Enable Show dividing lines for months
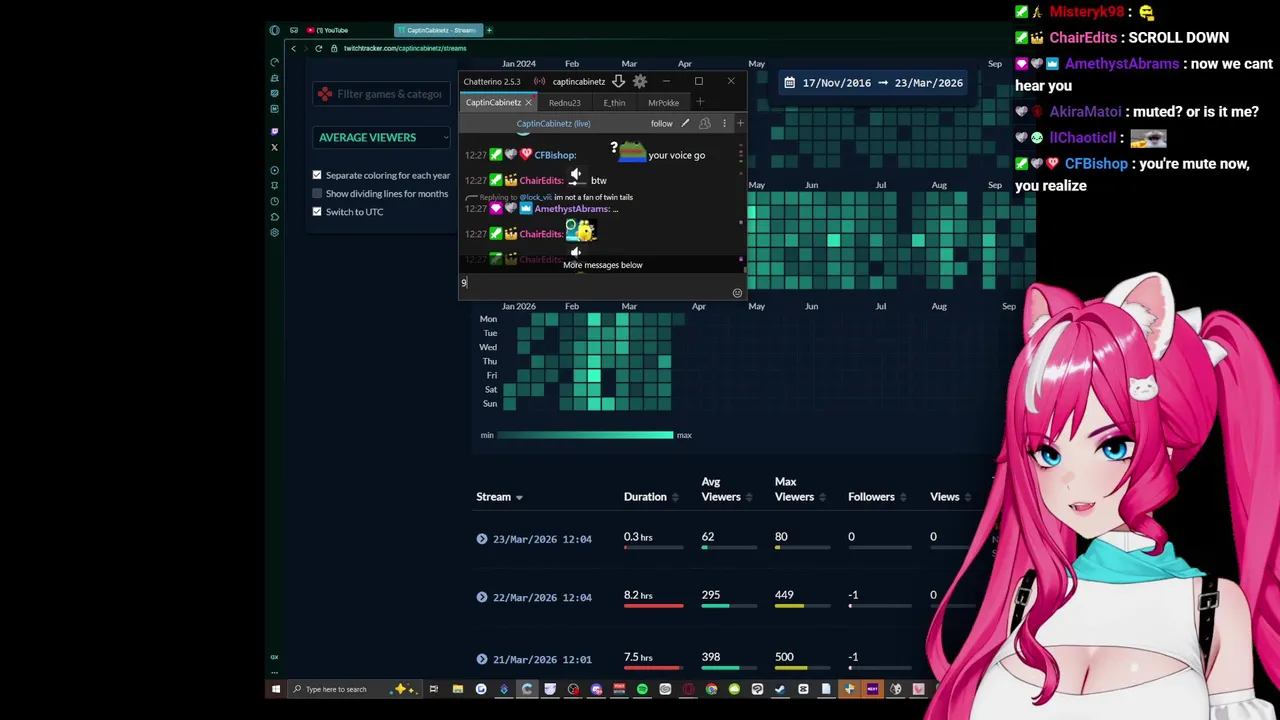Image resolution: width=1280 pixels, height=720 pixels. (317, 193)
